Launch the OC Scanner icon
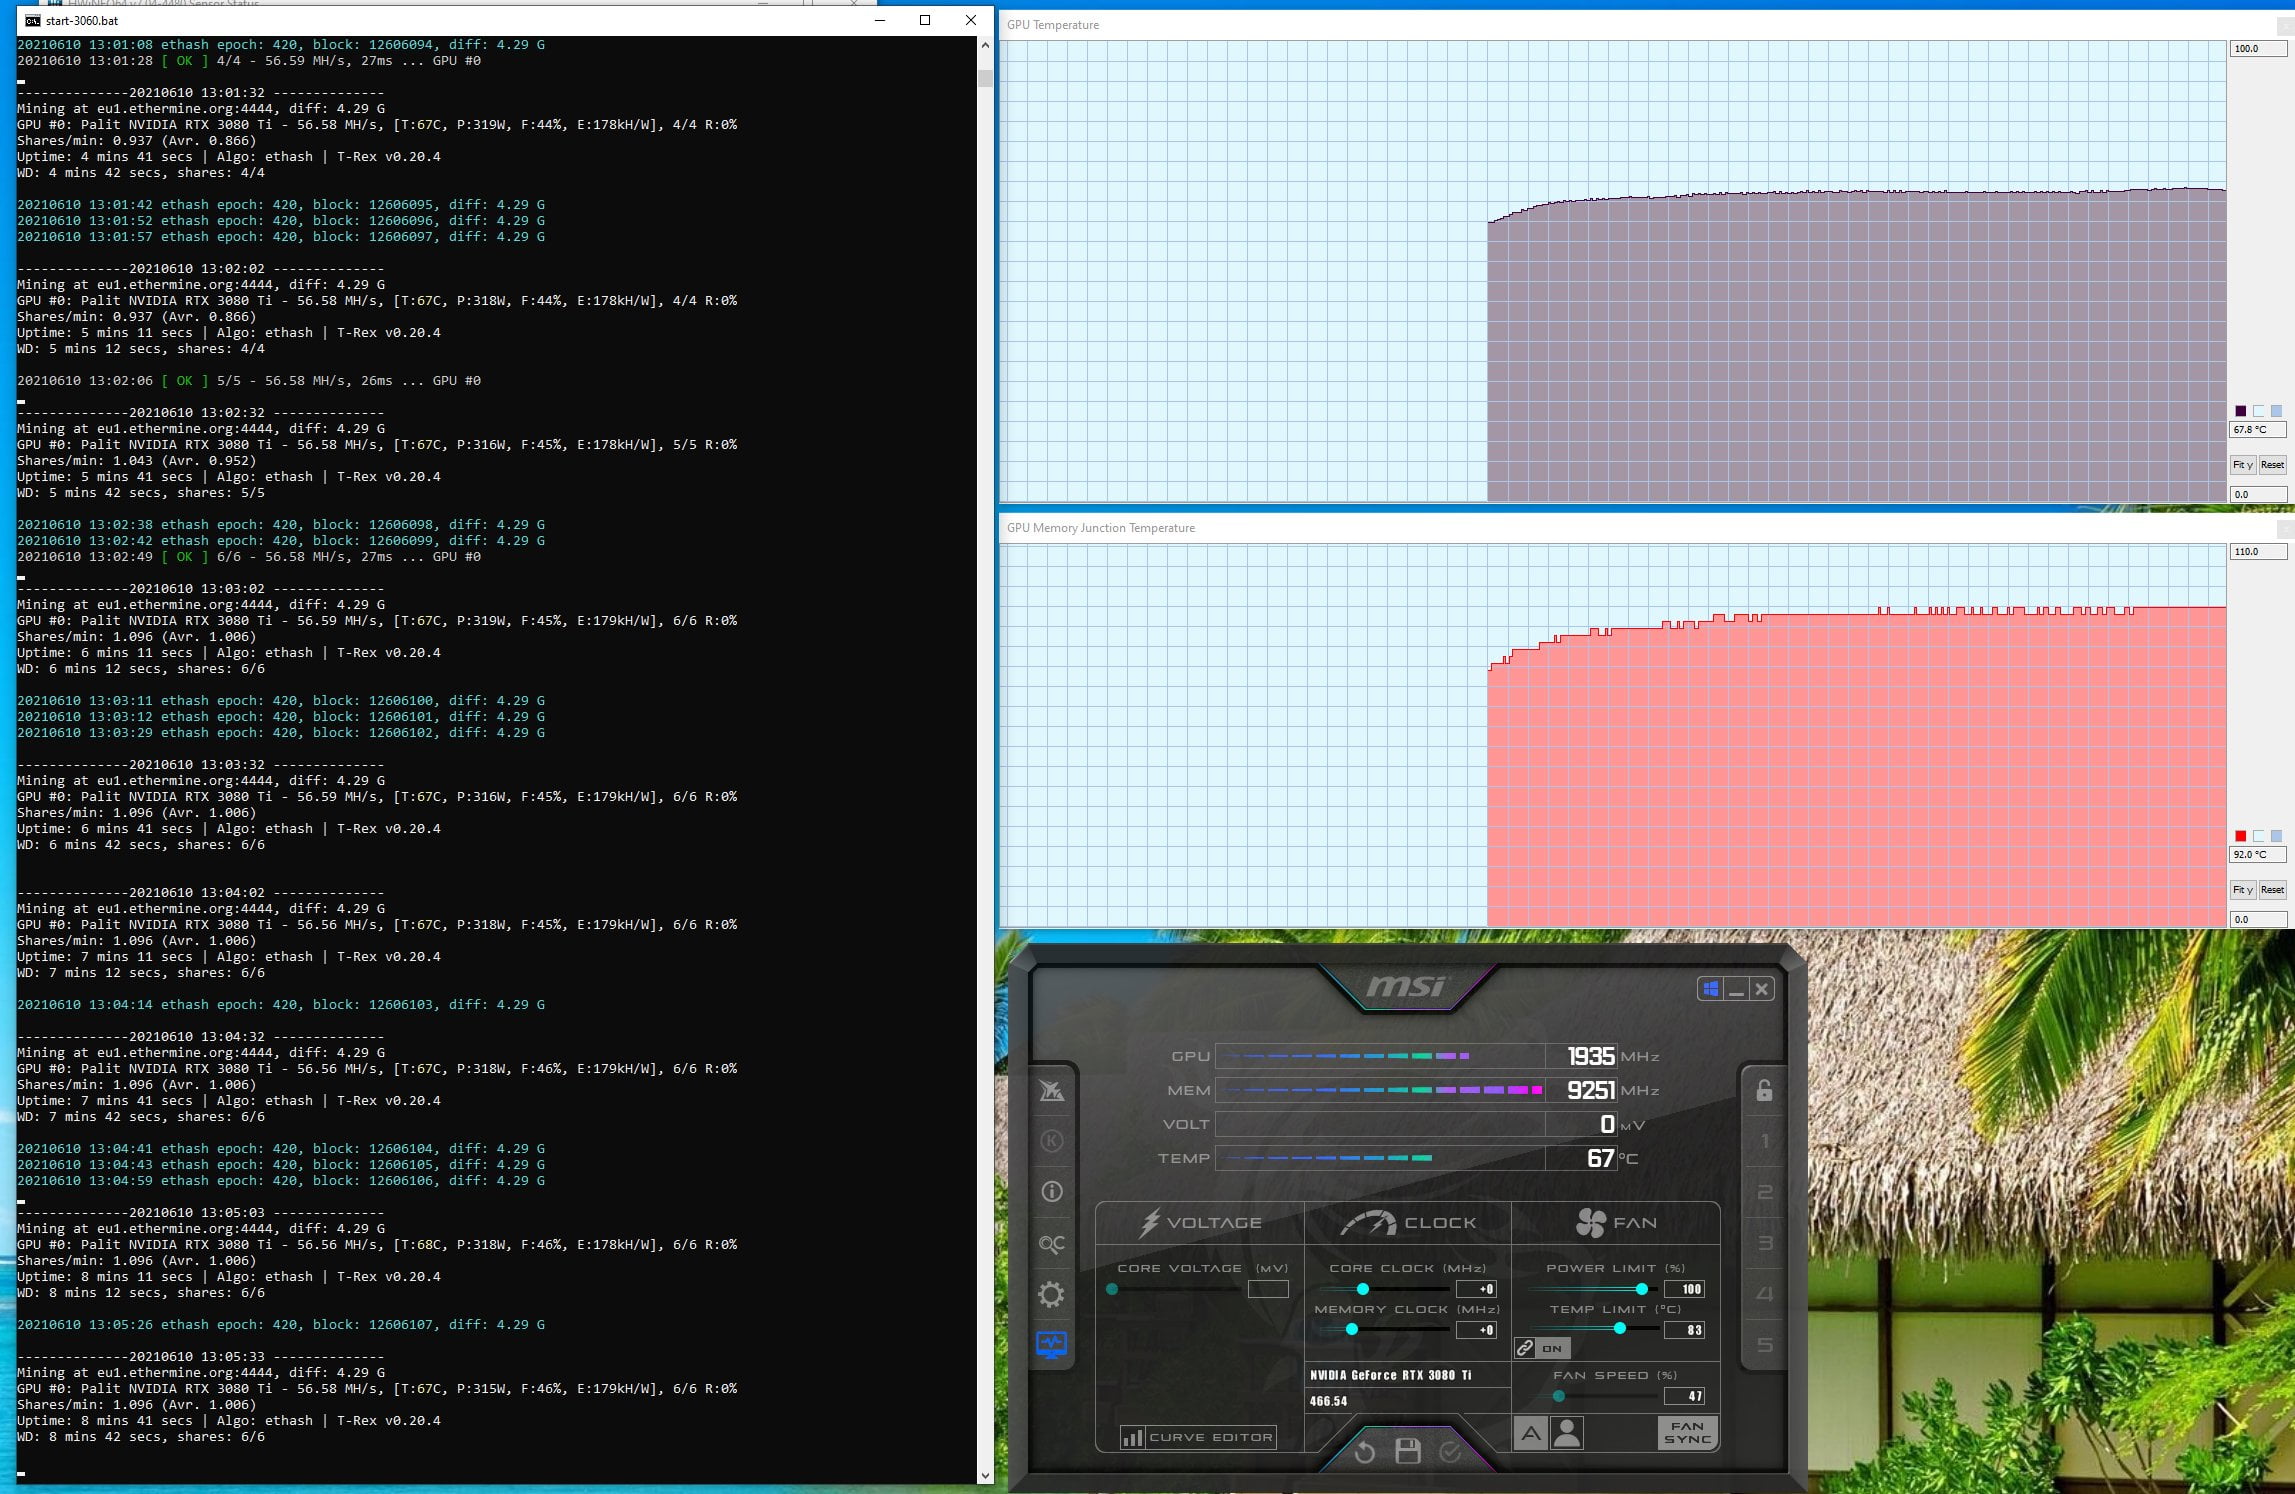This screenshot has height=1494, width=2295. [x=1051, y=1244]
